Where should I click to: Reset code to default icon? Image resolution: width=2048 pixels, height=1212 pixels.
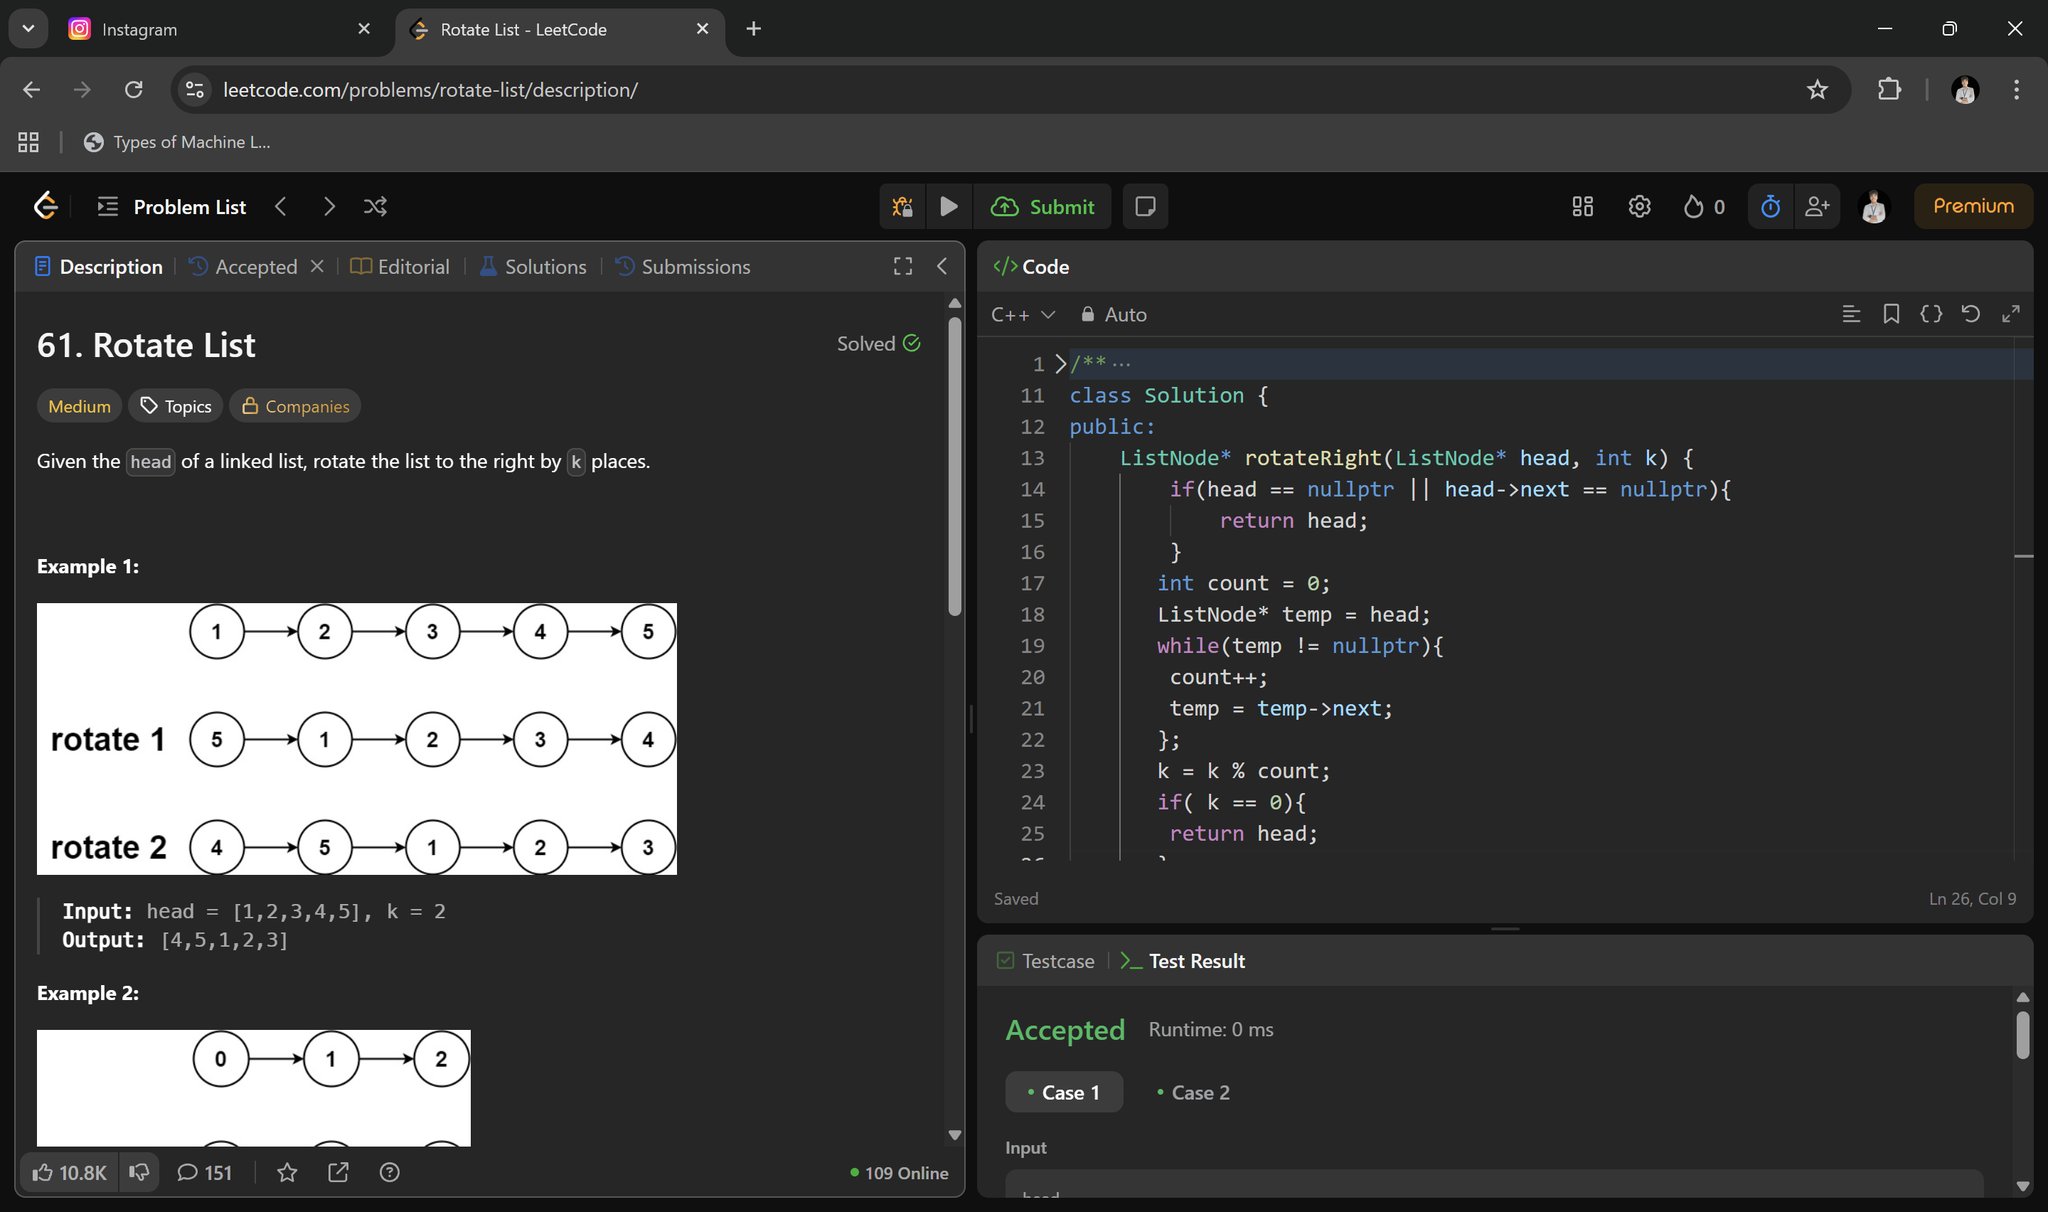(1970, 314)
